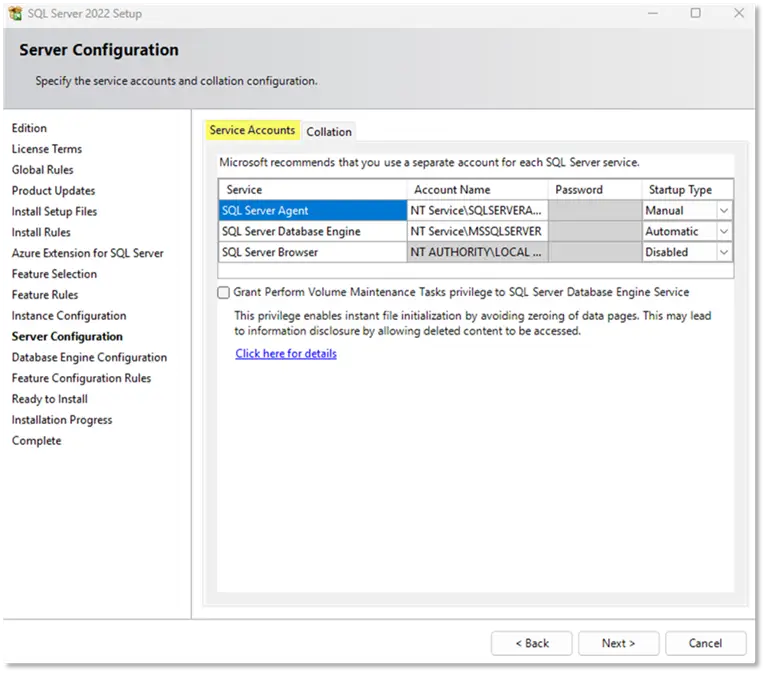Select the Ready to Install step

point(50,399)
